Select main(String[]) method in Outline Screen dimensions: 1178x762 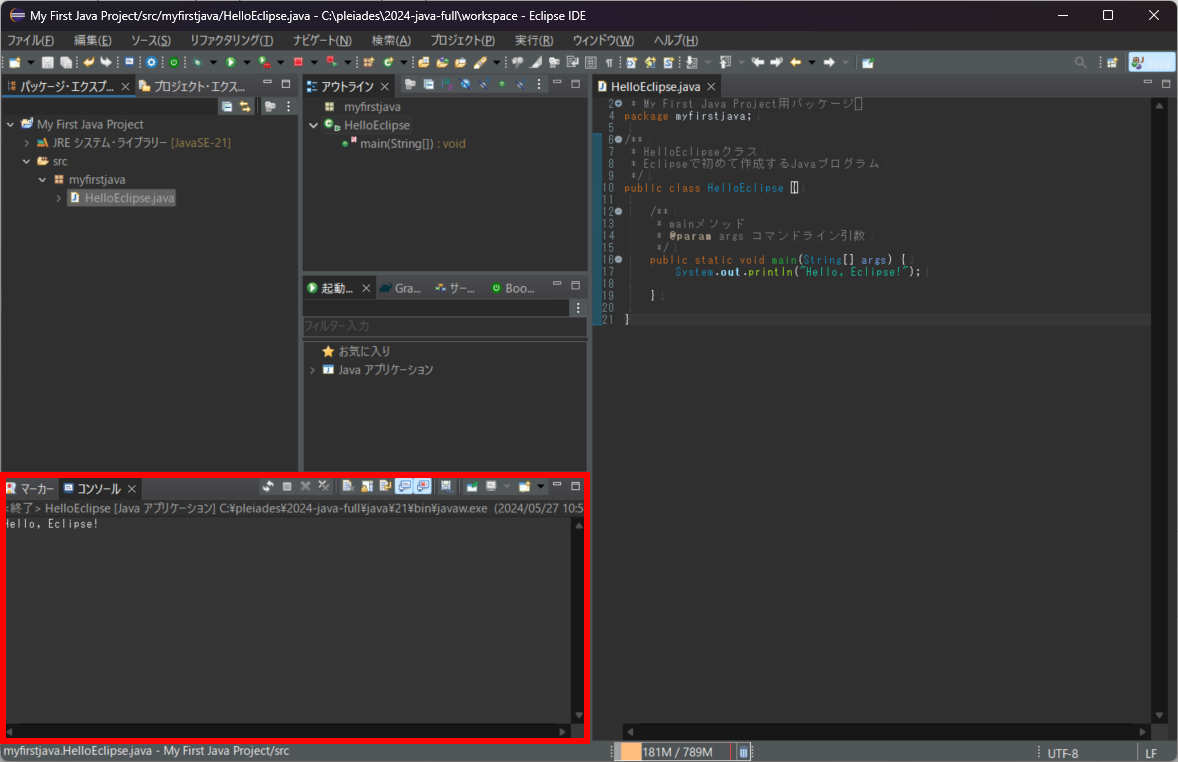point(412,144)
